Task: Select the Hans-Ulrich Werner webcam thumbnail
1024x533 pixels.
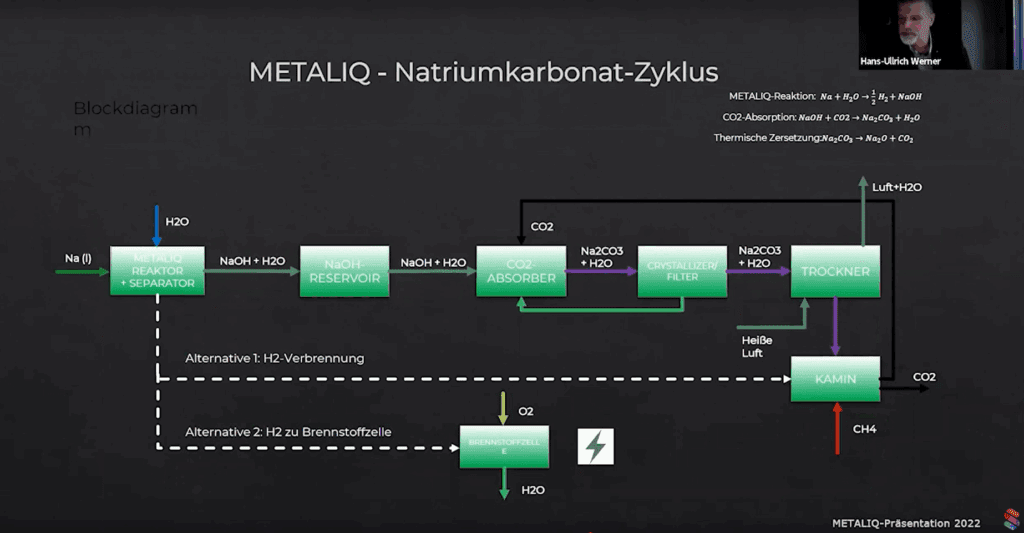Action: tap(914, 35)
